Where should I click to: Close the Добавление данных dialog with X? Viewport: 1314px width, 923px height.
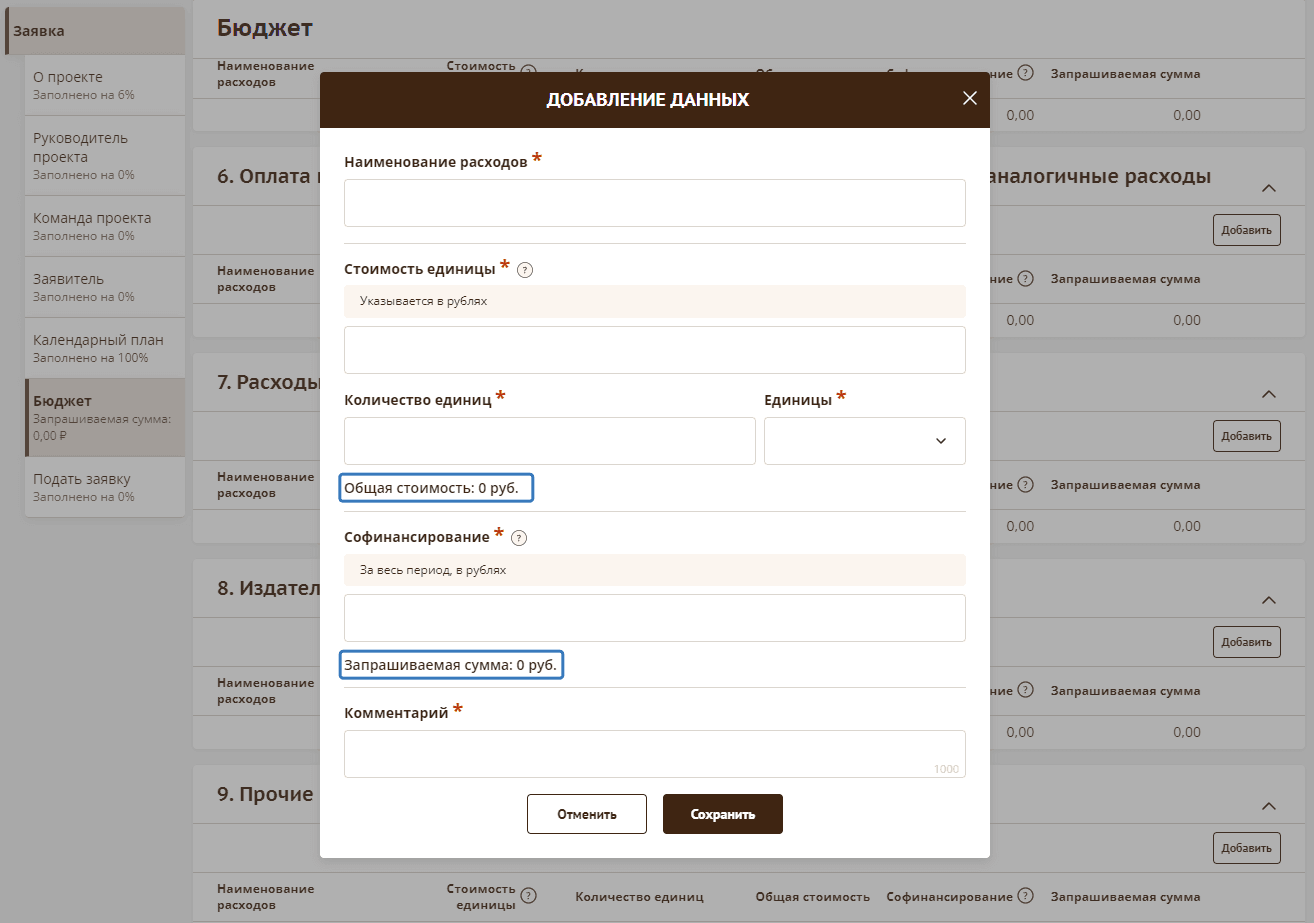pos(968,98)
